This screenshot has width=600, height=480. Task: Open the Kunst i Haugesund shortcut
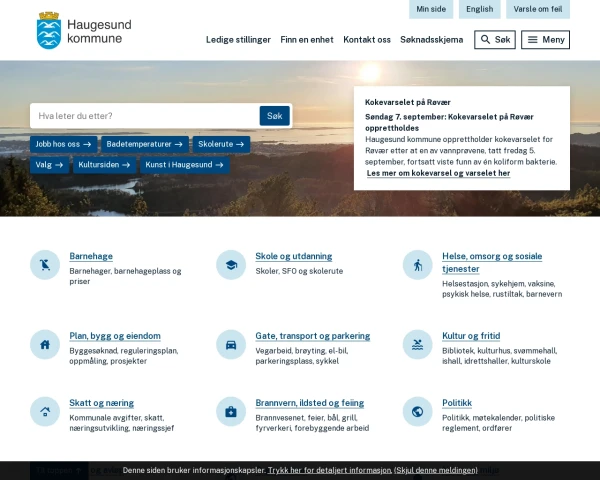click(184, 165)
